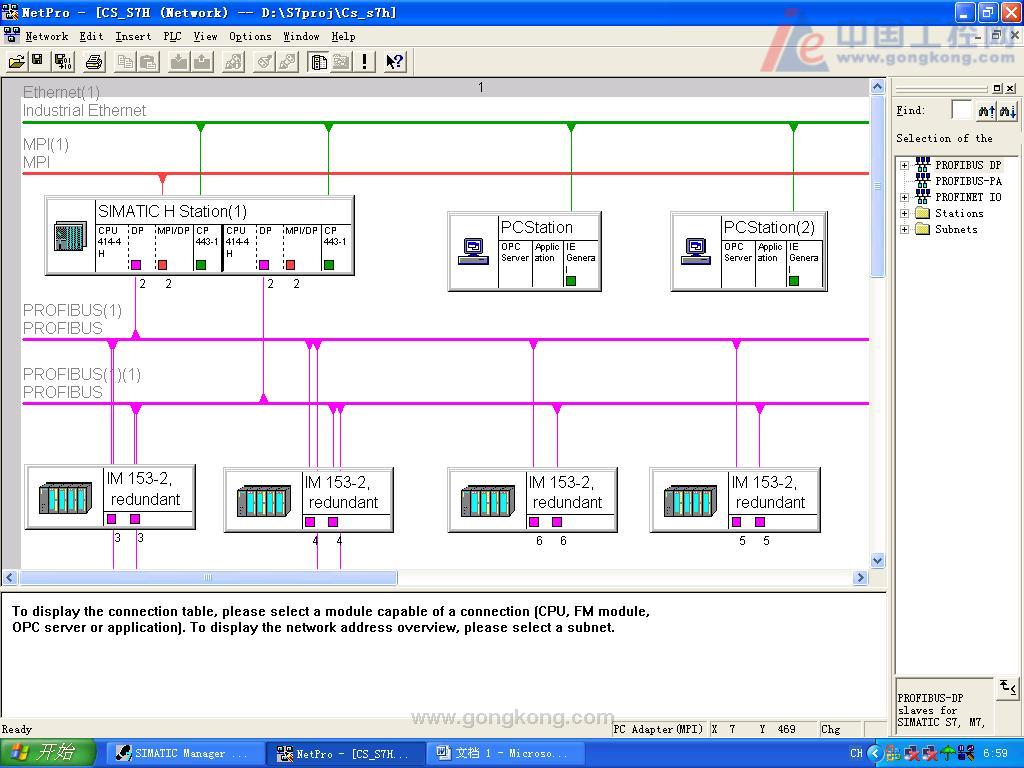Screen dimensions: 1024x768
Task: Activate the context Help pointer icon
Action: coord(394,61)
